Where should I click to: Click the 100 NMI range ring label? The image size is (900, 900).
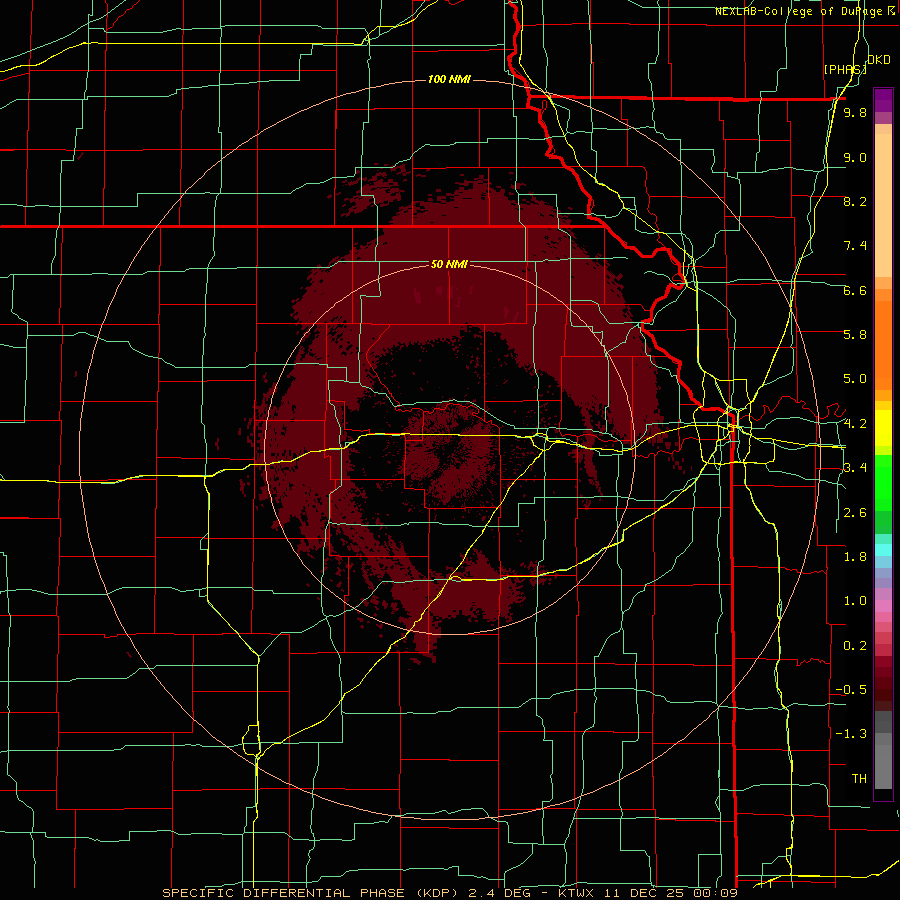click(449, 79)
